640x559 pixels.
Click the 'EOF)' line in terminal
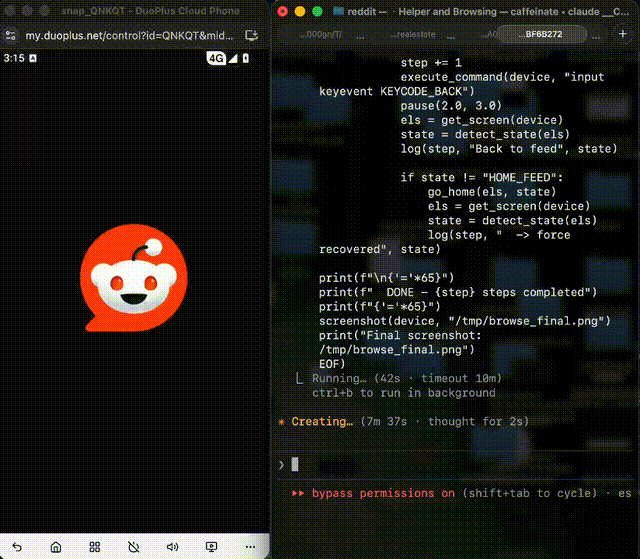coord(332,364)
